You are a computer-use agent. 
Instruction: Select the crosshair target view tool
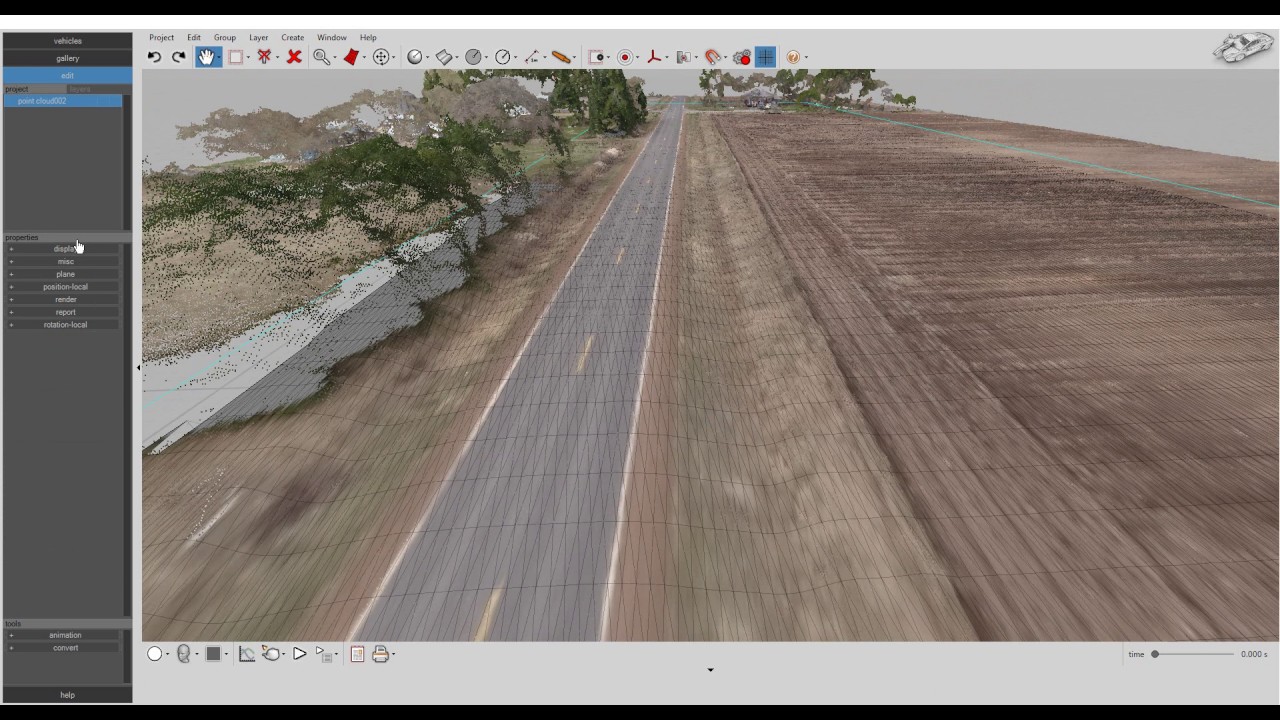381,57
